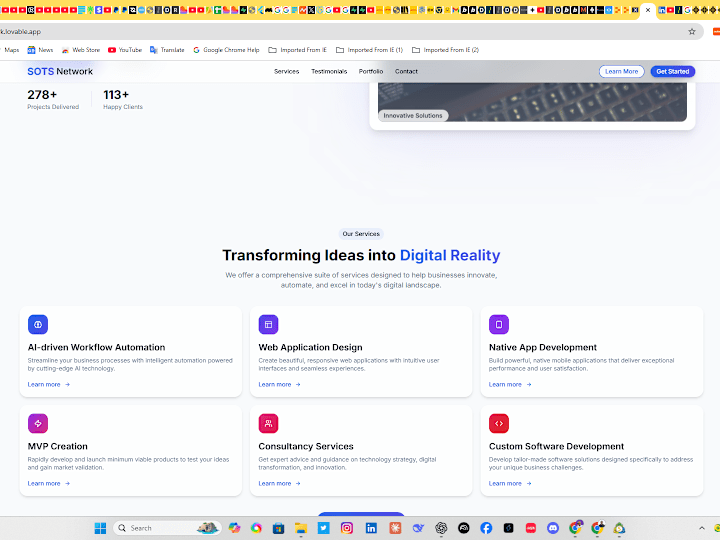The width and height of the screenshot is (720, 540).
Task: Open the YouTube bookmark
Action: click(x=125, y=50)
